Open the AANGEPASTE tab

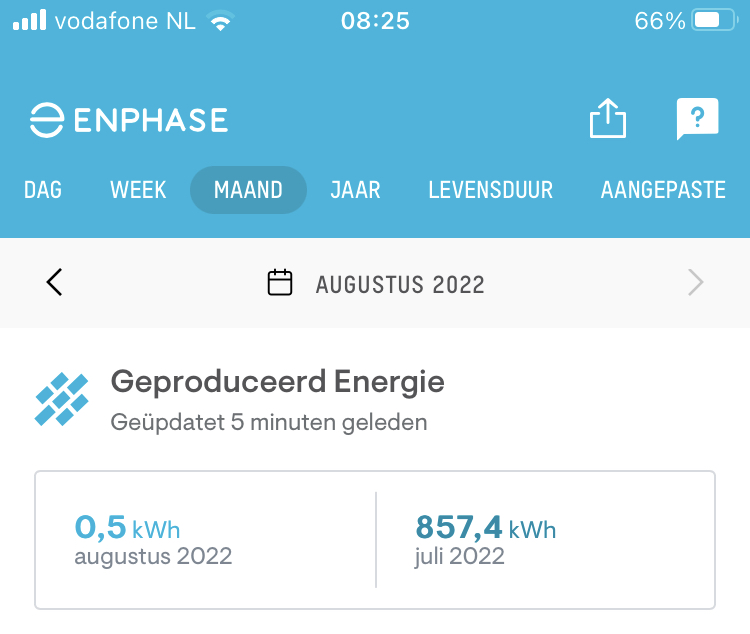point(663,190)
